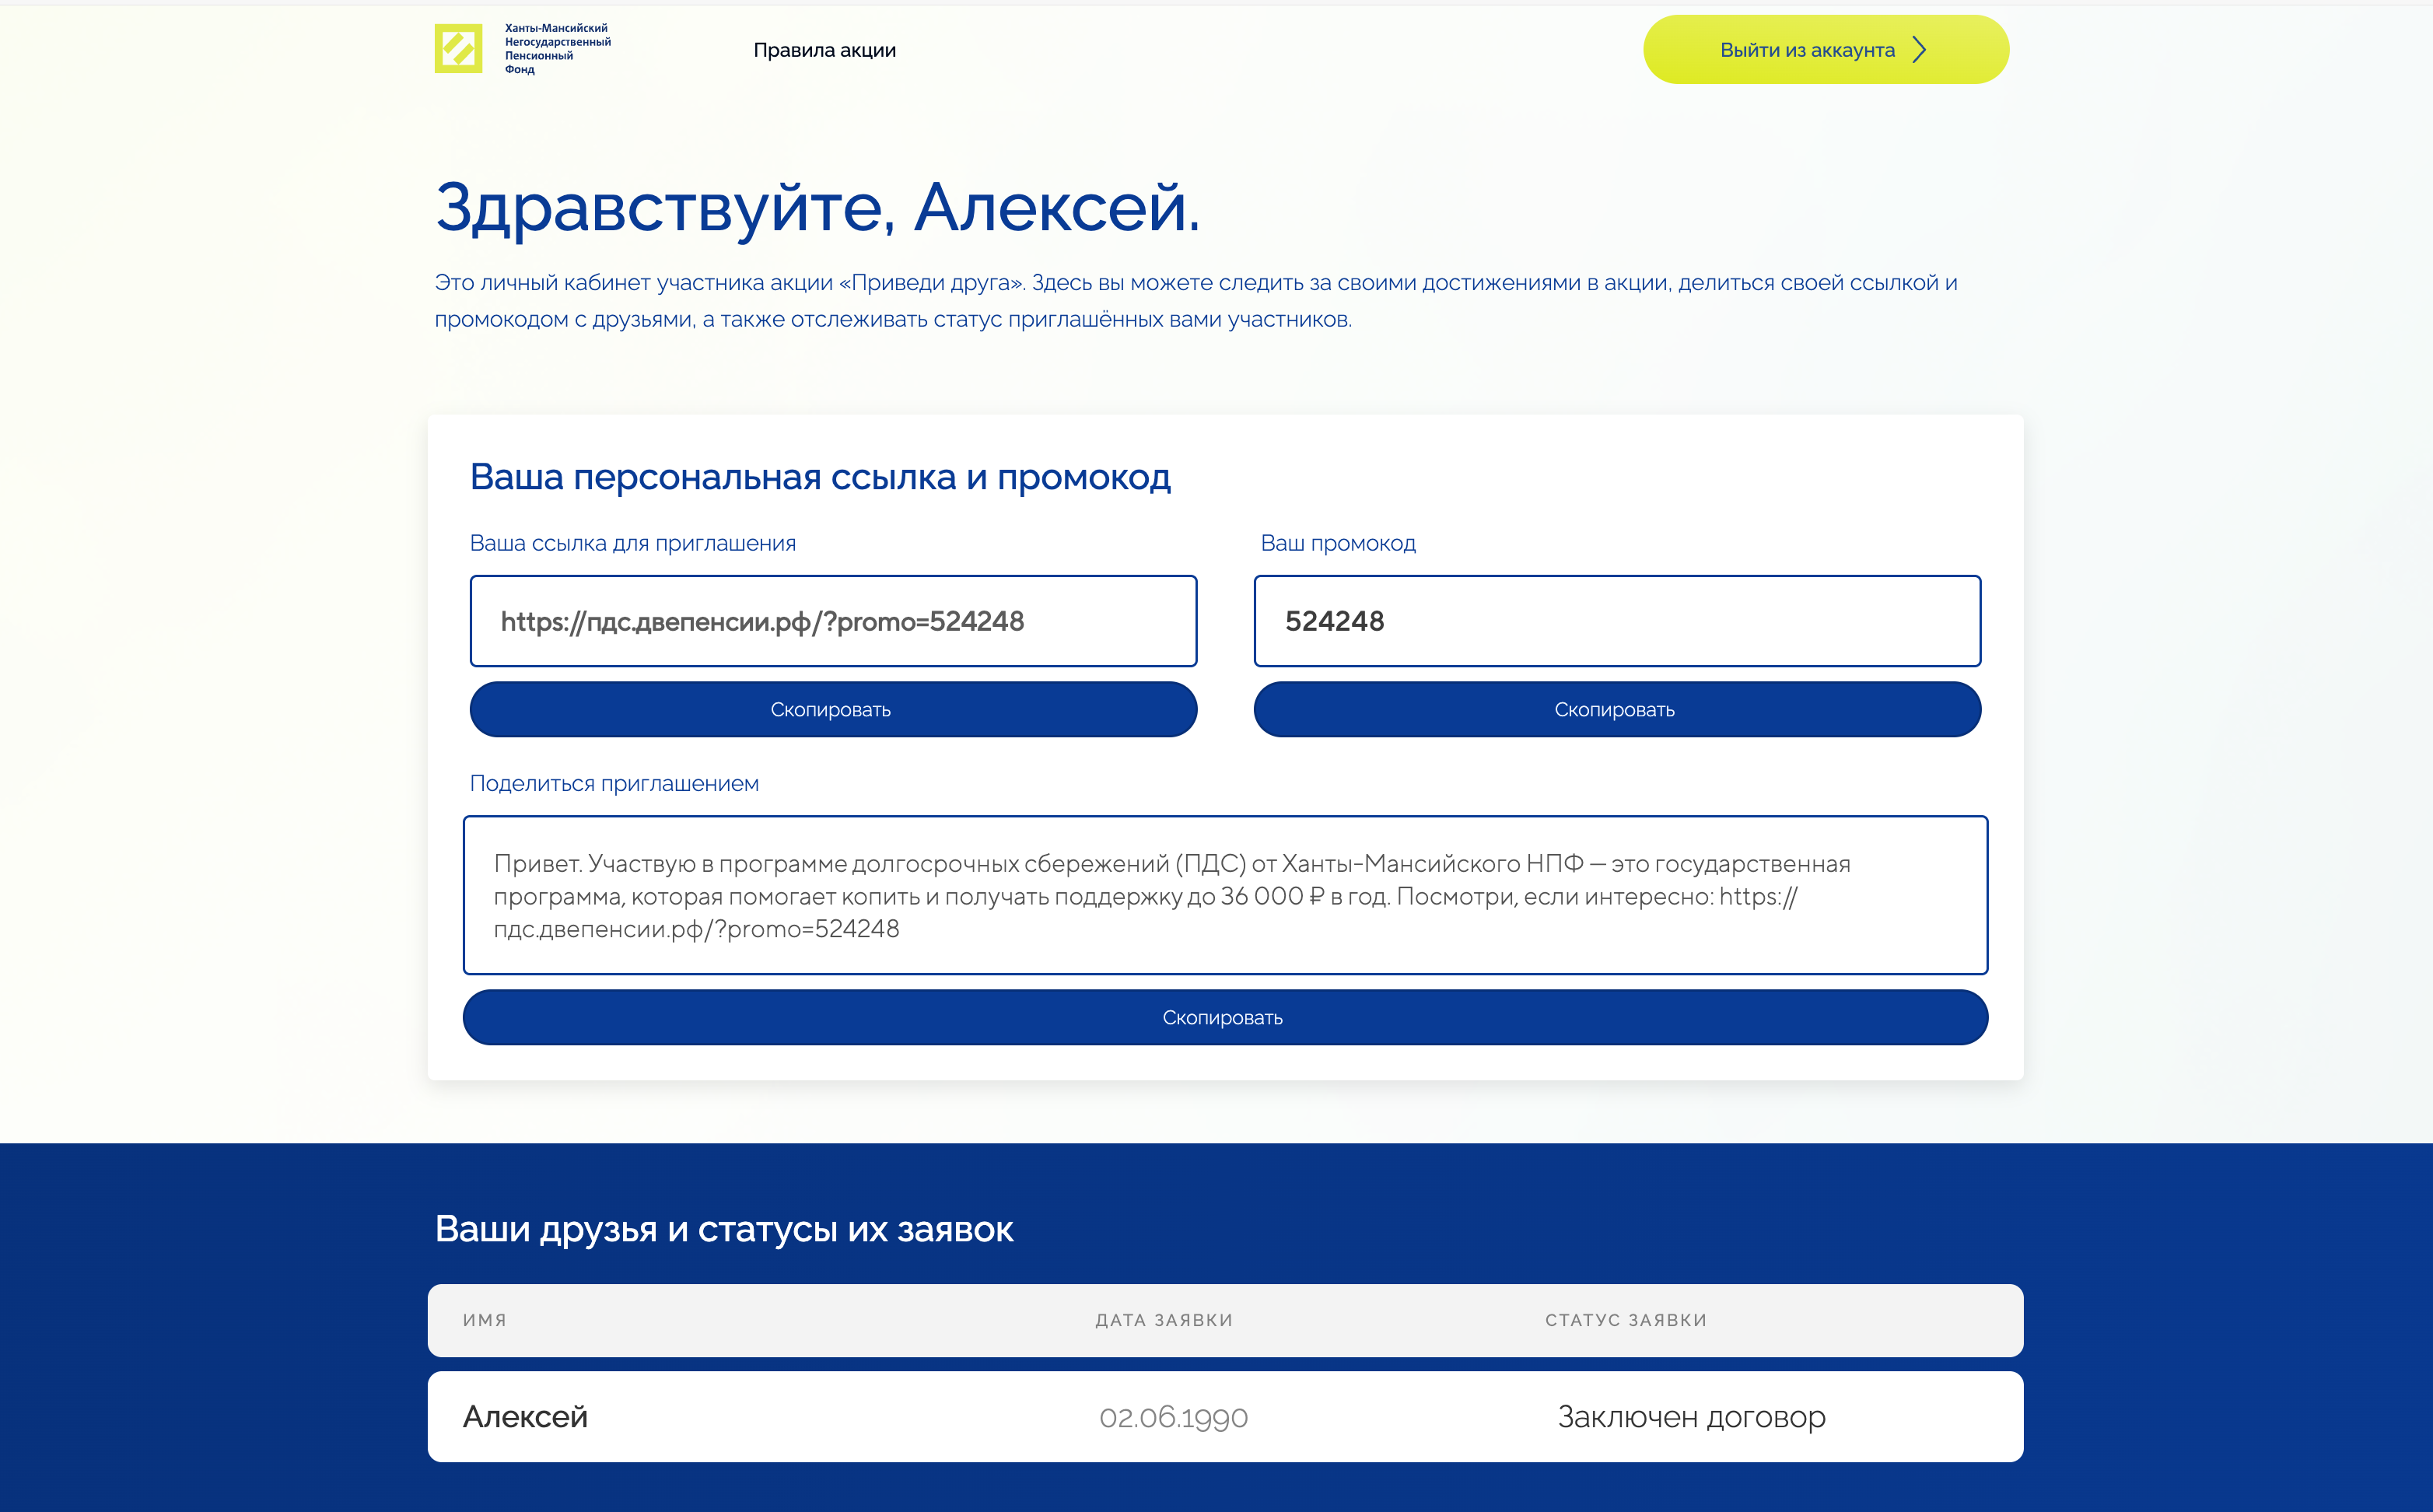Select the friend row named Алексей
The width and height of the screenshot is (2433, 1512).
point(526,1417)
